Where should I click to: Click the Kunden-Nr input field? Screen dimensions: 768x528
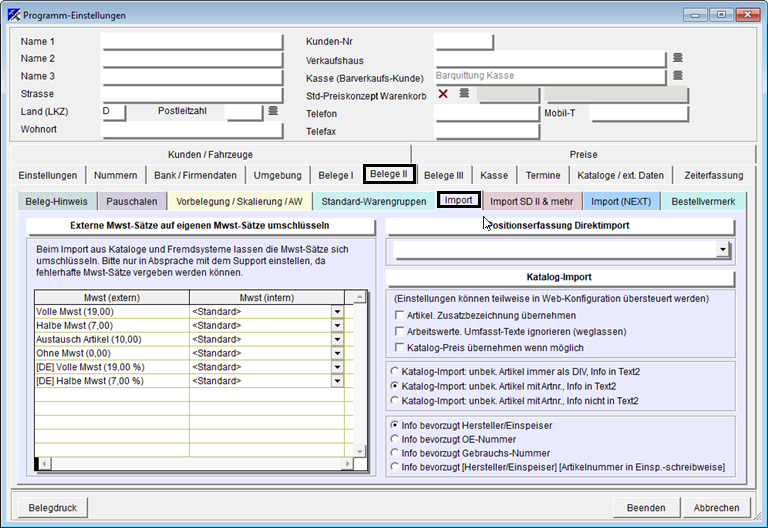(464, 42)
